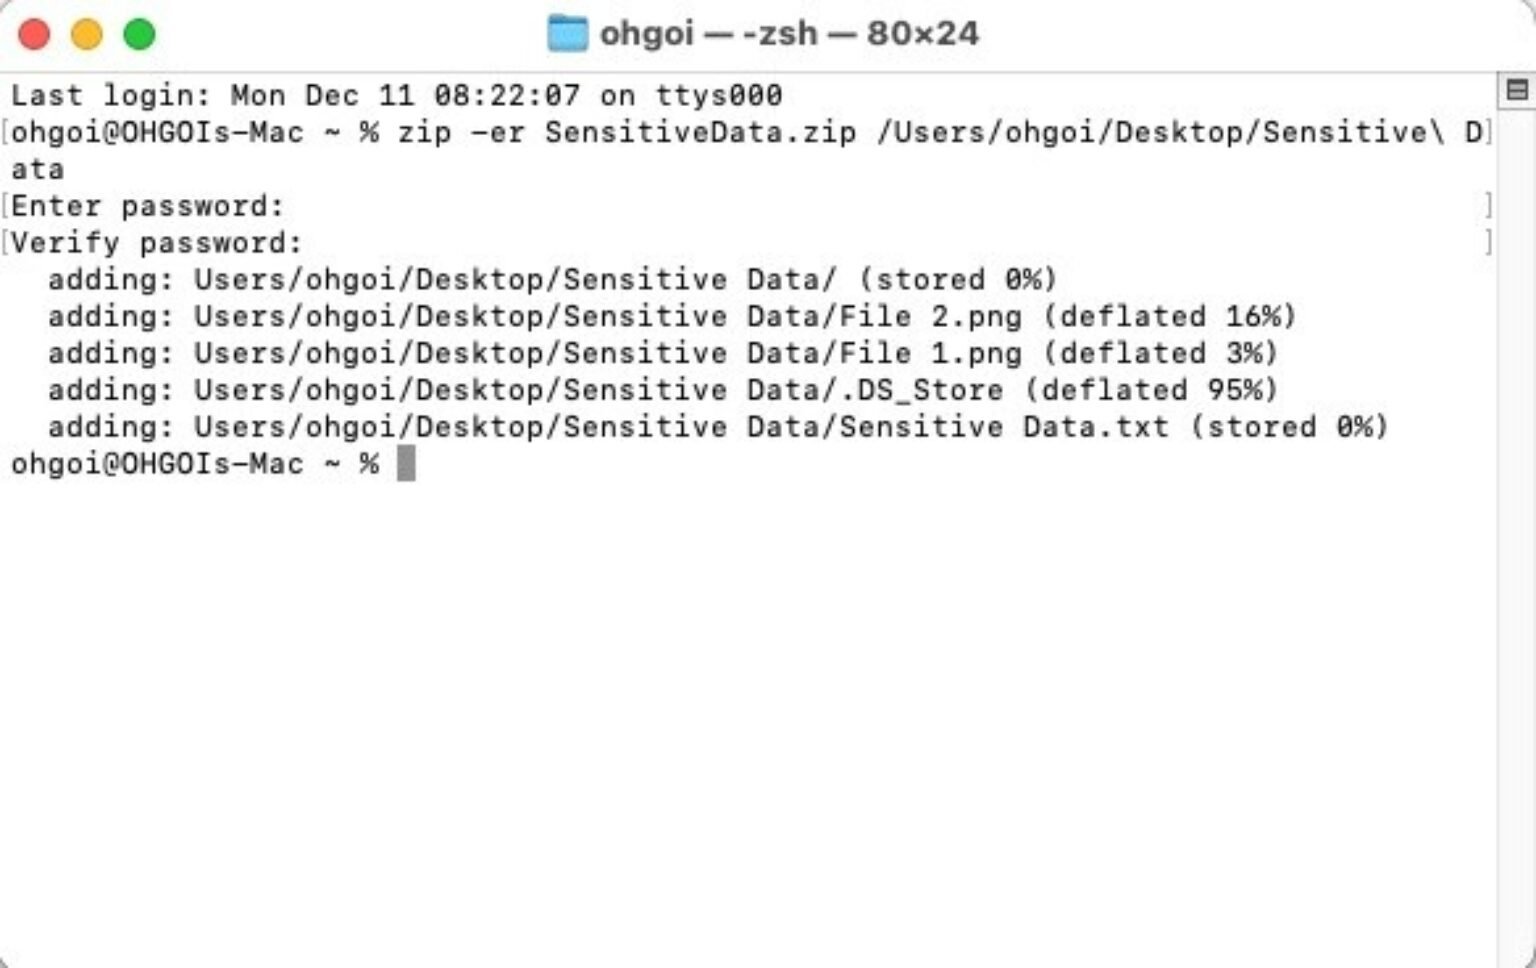Click the last "ohgoi@OHGOIs-Mac ~ %" prompt text
Image resolution: width=1536 pixels, height=968 pixels.
click(194, 464)
